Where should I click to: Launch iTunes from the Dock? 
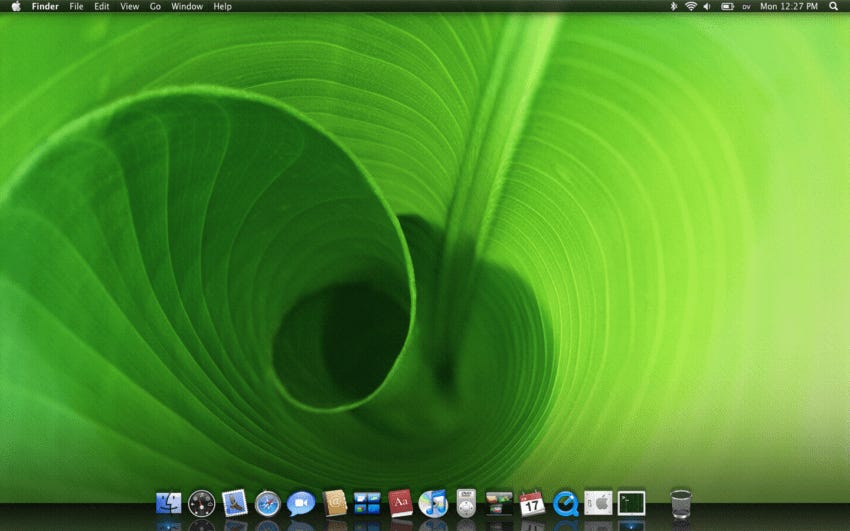click(x=433, y=503)
